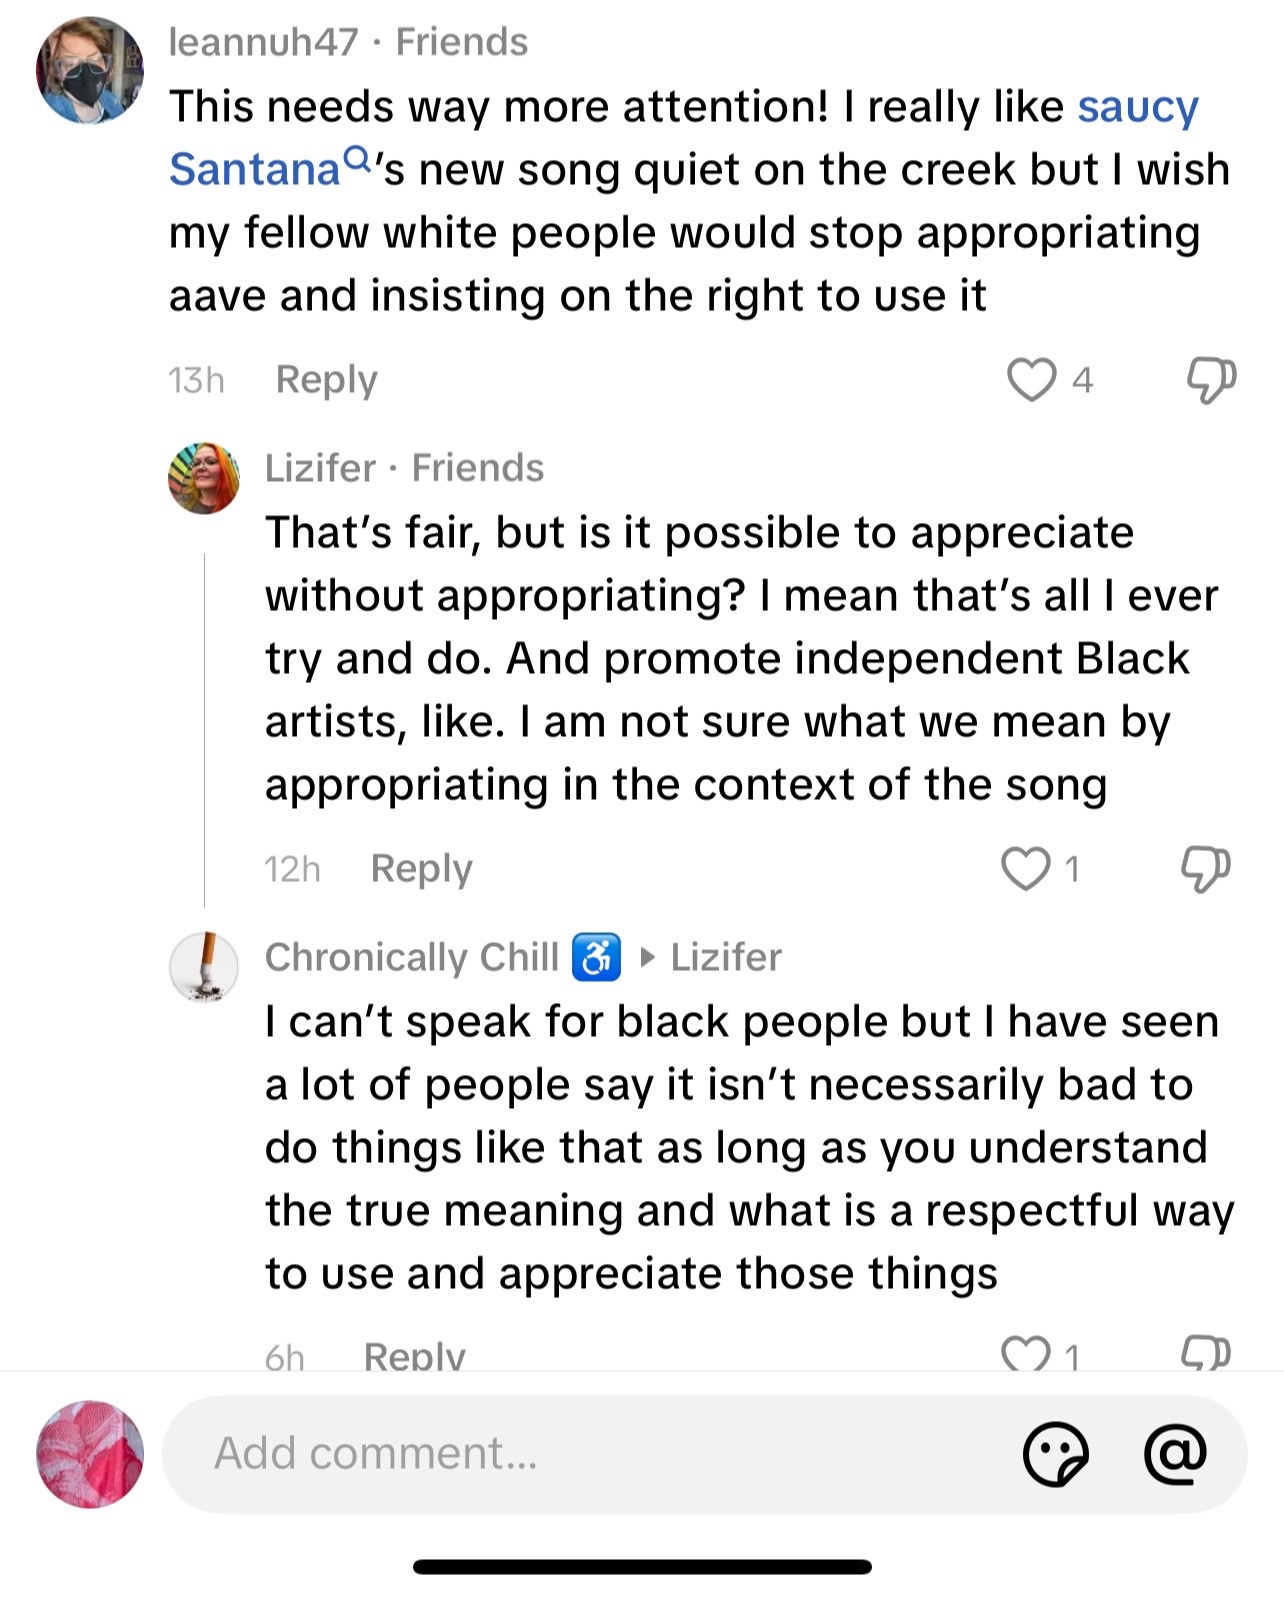Viewport: 1284px width, 1598px height.
Task: Like Lizifer's comment with the heart icon
Action: (1026, 868)
